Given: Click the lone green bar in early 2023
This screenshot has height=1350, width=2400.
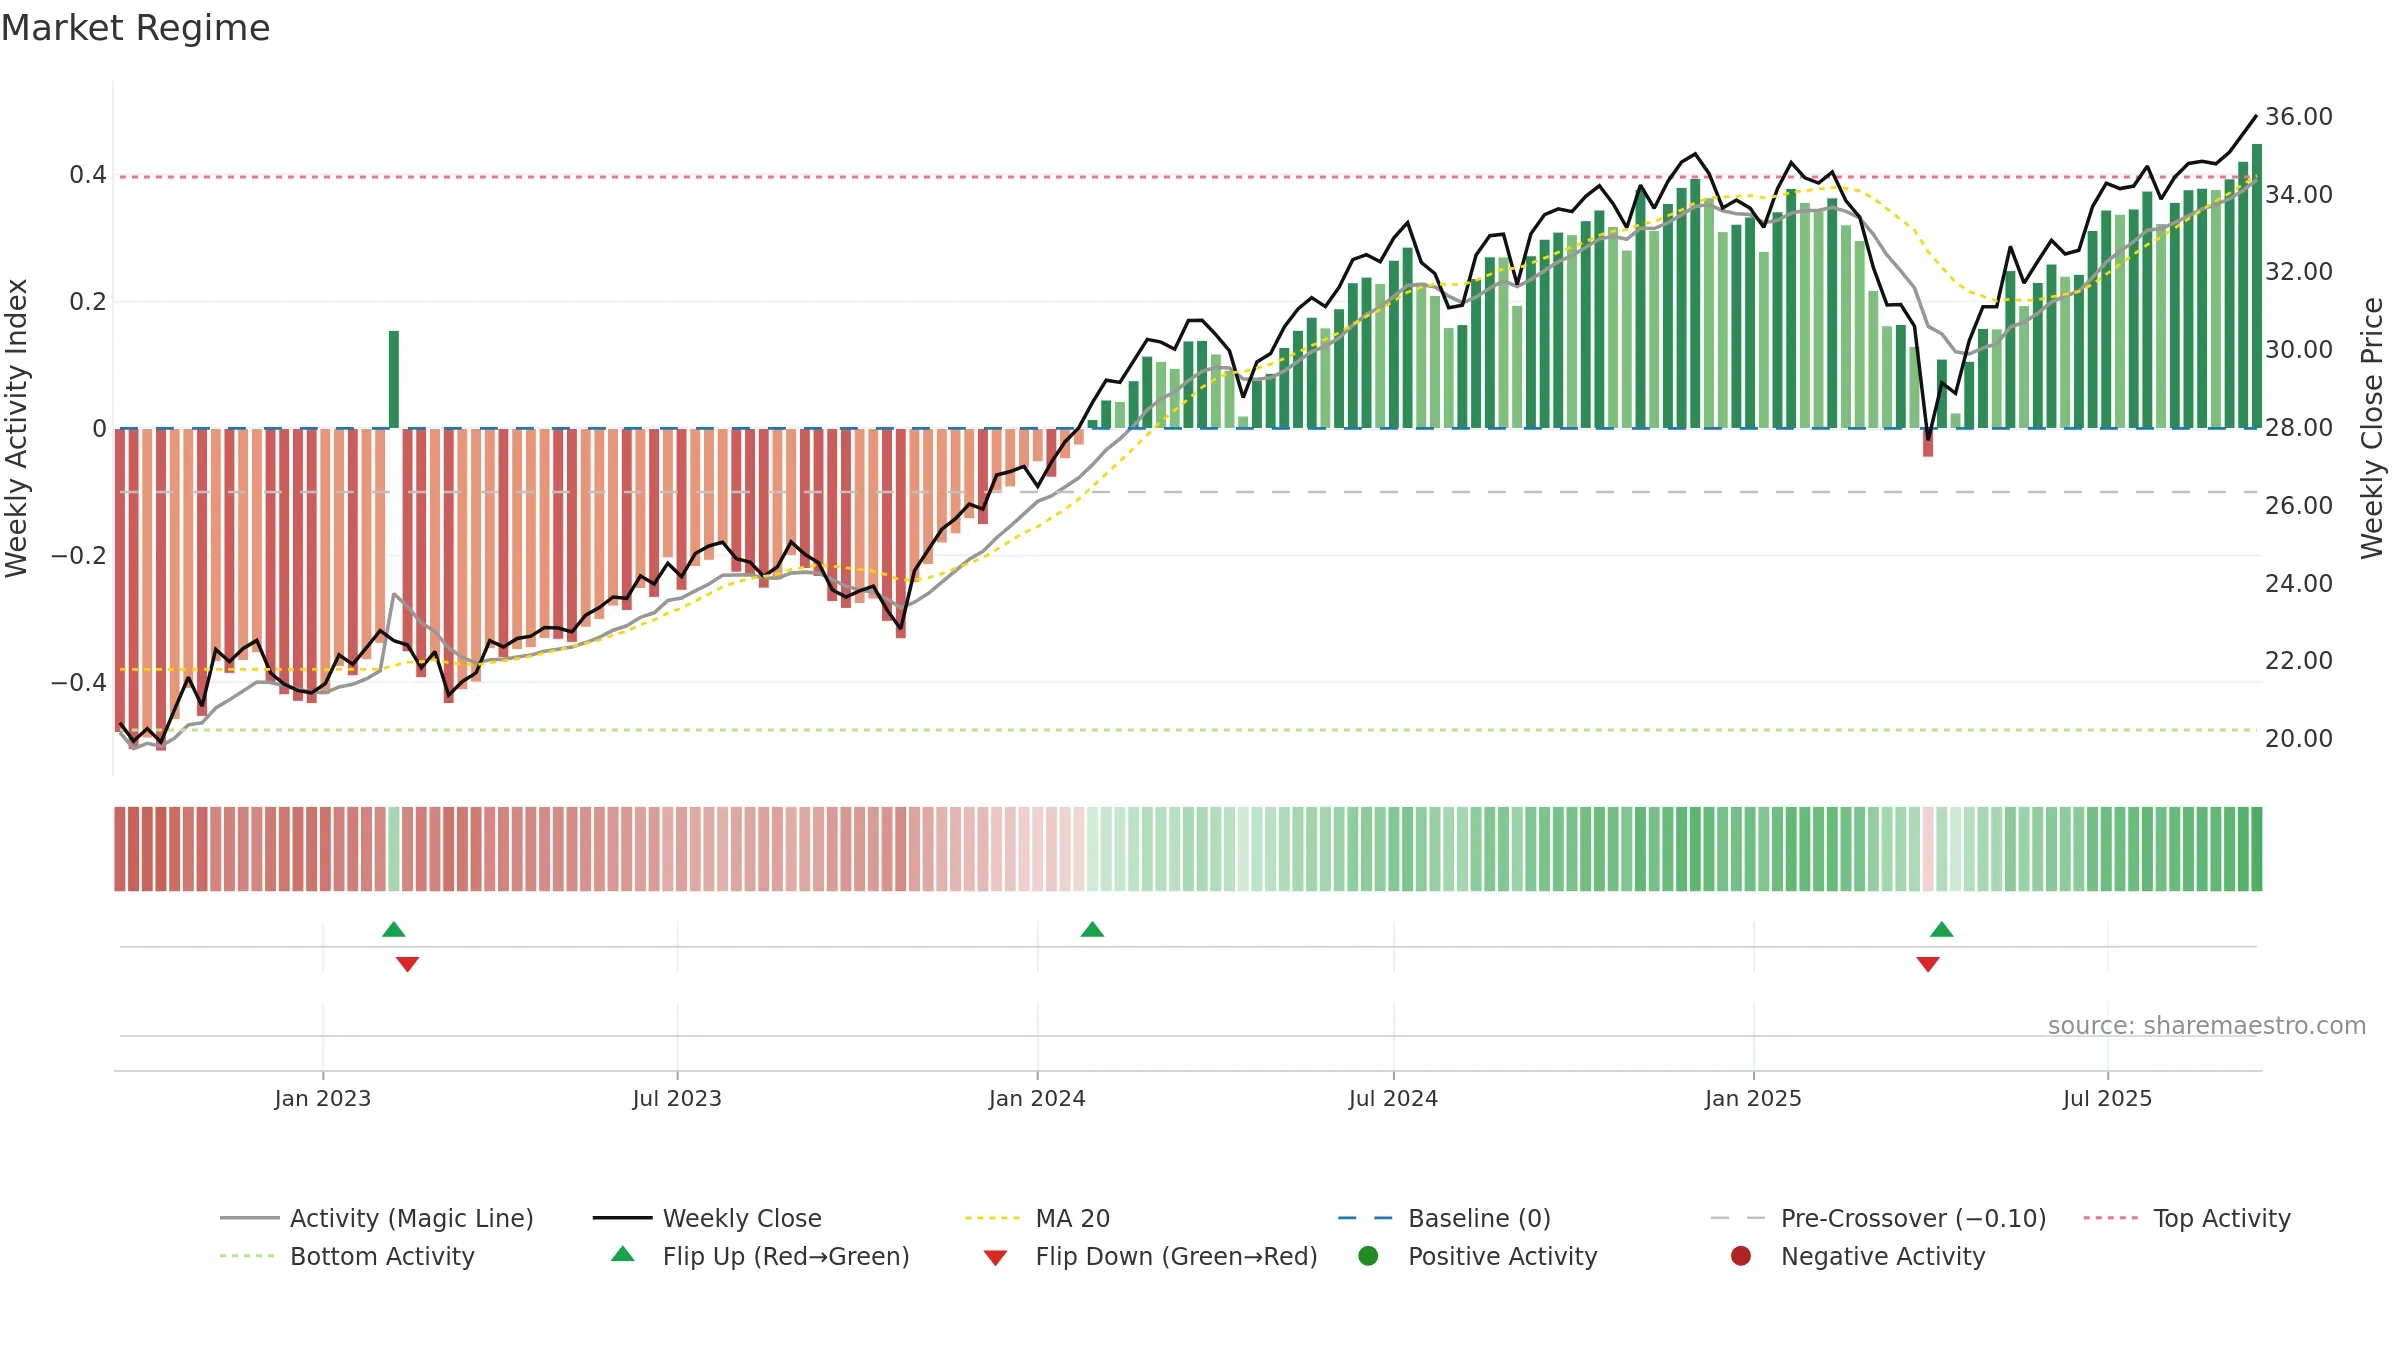Looking at the screenshot, I should tap(394, 379).
